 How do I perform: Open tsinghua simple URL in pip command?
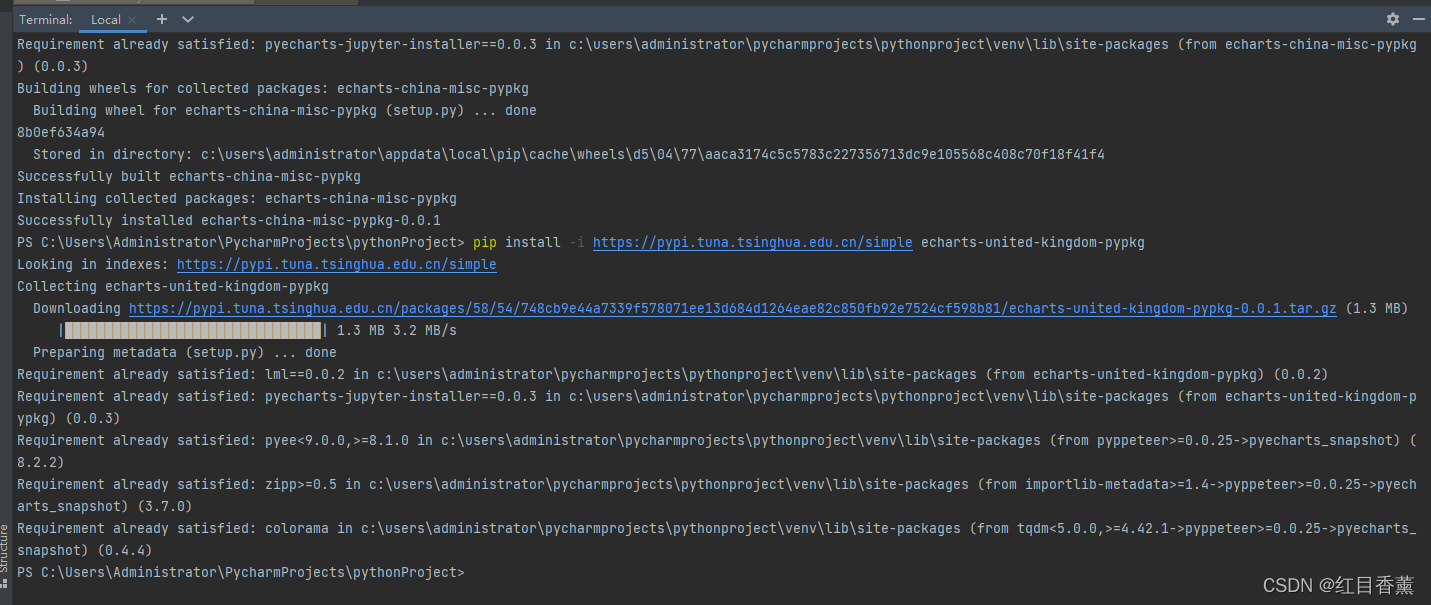(753, 243)
